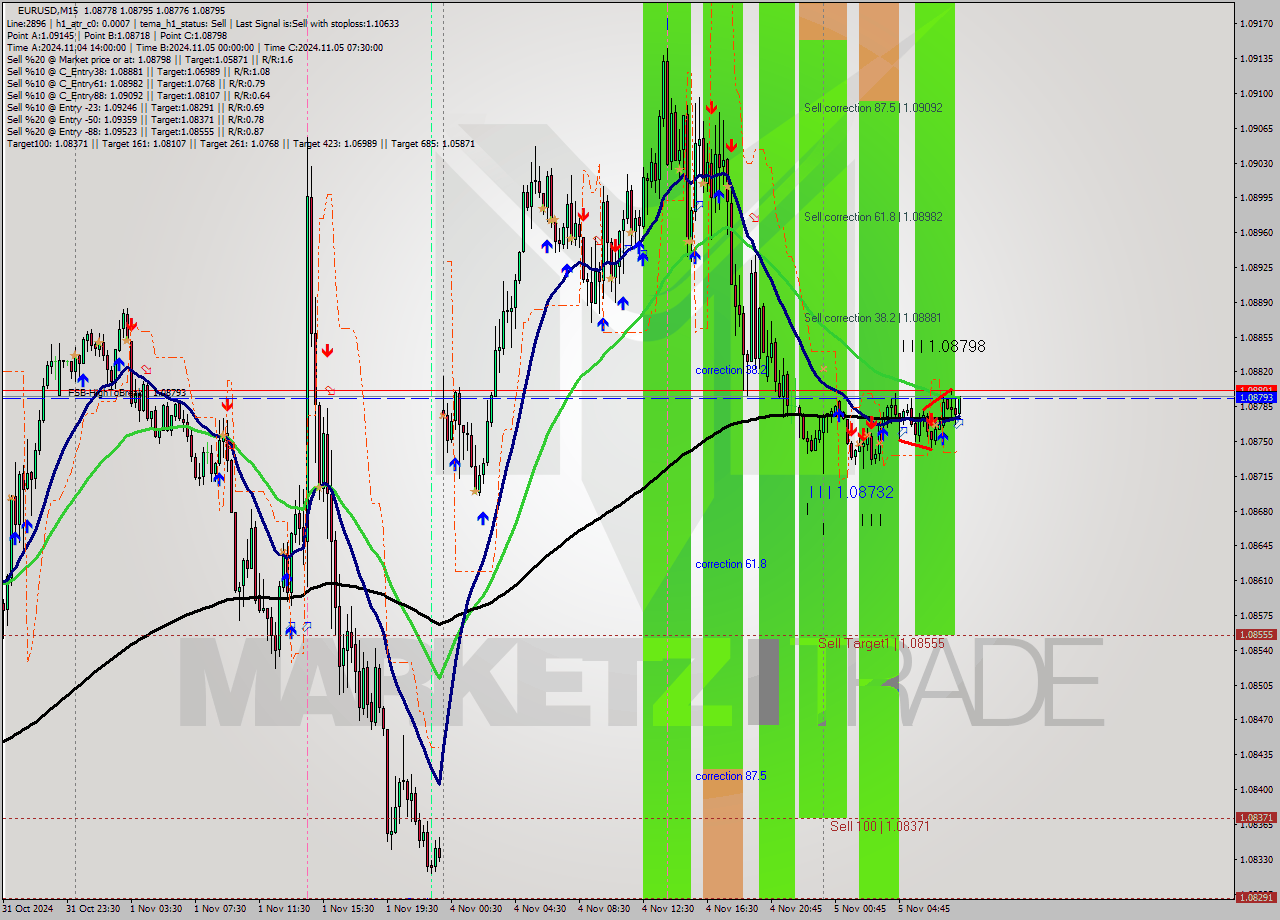Viewport: 1280px width, 920px height.
Task: Select the 'Sell Target1 | 1.08555' label
Action: point(881,644)
